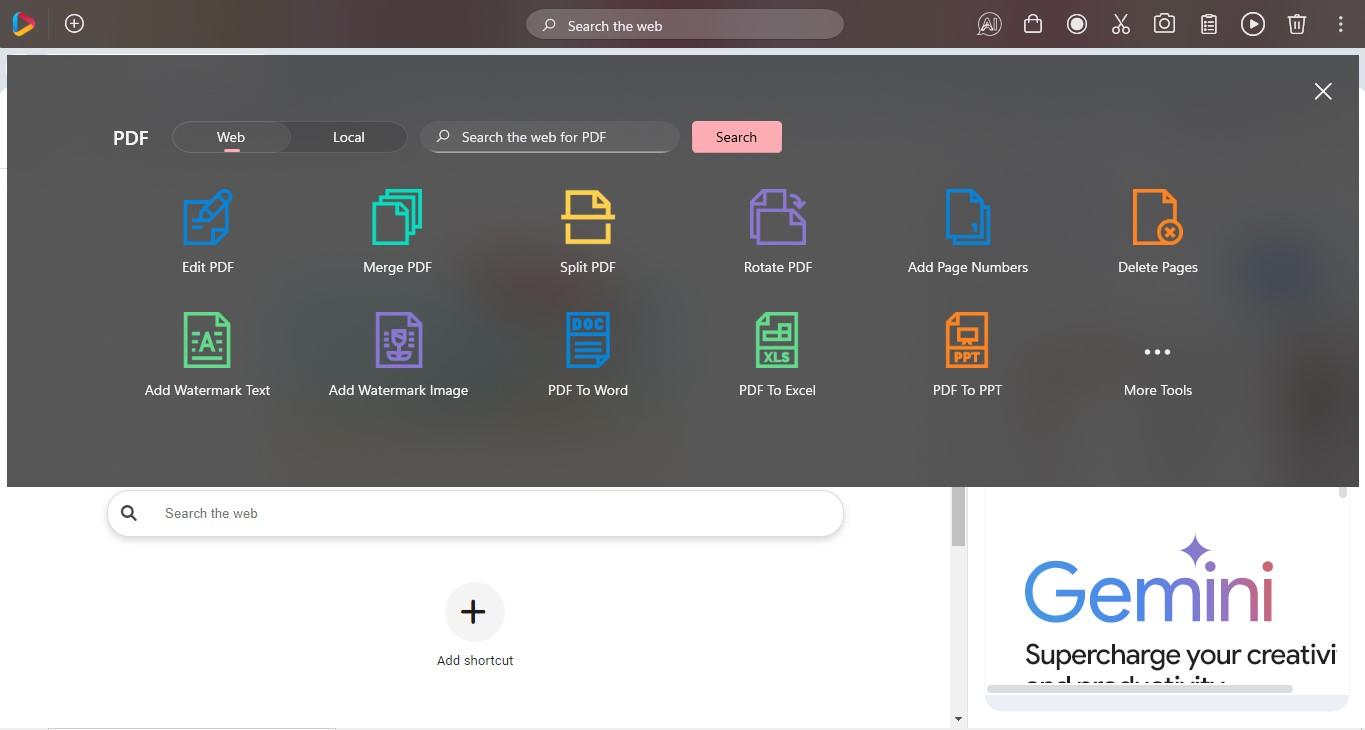Viewport: 1365px width, 730px height.
Task: Select the Delete Pages tool
Action: pos(1157,230)
